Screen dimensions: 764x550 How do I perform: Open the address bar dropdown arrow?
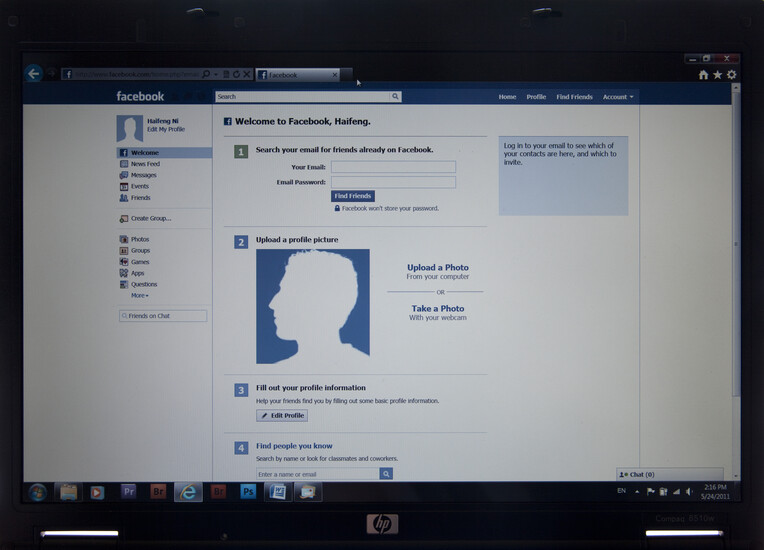[216, 75]
